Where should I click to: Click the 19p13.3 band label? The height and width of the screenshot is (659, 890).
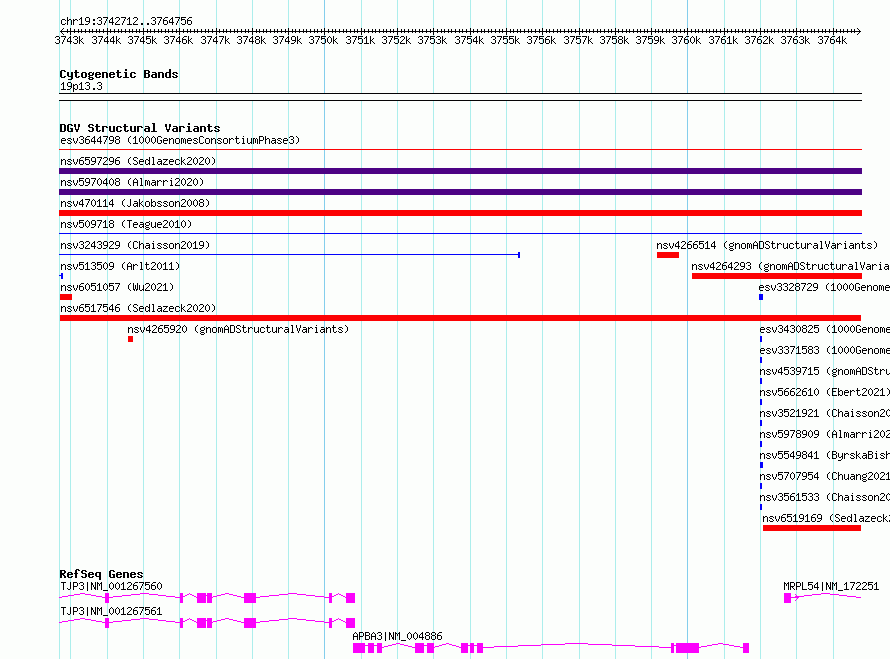click(x=81, y=86)
